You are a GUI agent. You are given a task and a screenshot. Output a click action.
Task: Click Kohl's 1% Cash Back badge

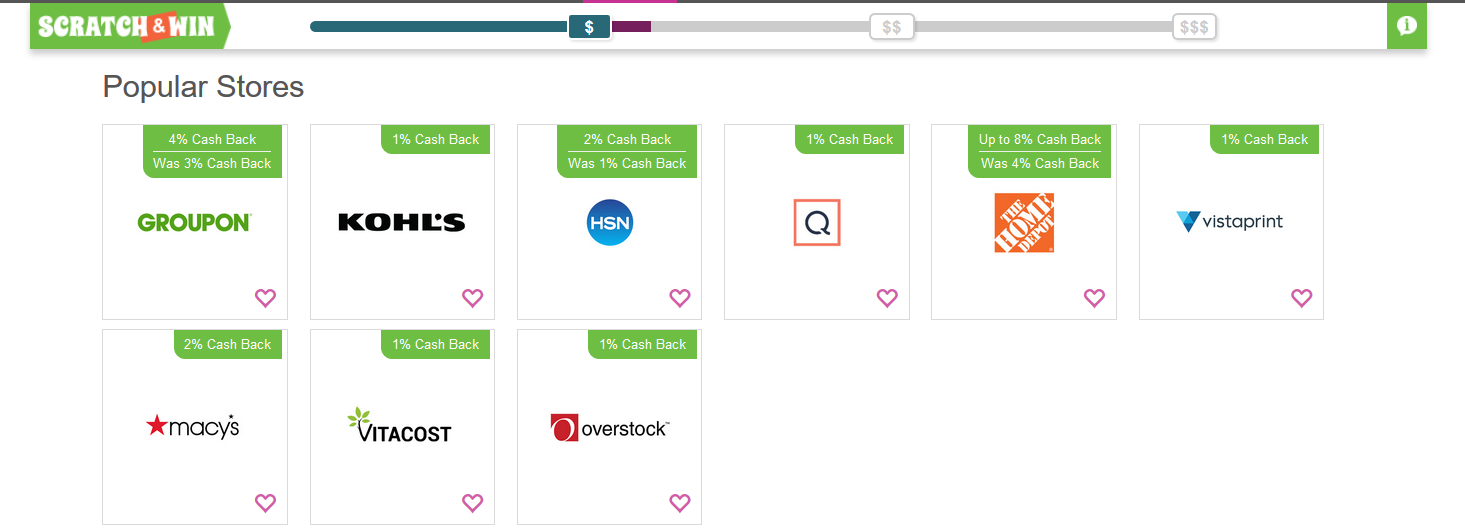tap(436, 139)
